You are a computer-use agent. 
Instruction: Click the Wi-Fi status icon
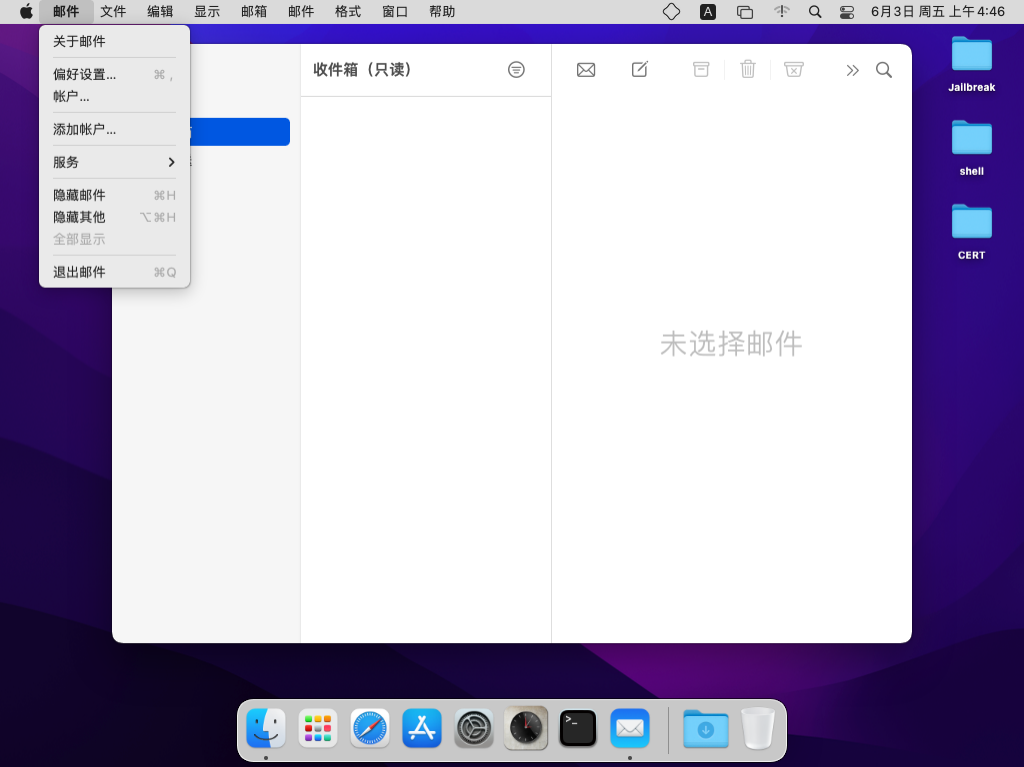pyautogui.click(x=782, y=12)
